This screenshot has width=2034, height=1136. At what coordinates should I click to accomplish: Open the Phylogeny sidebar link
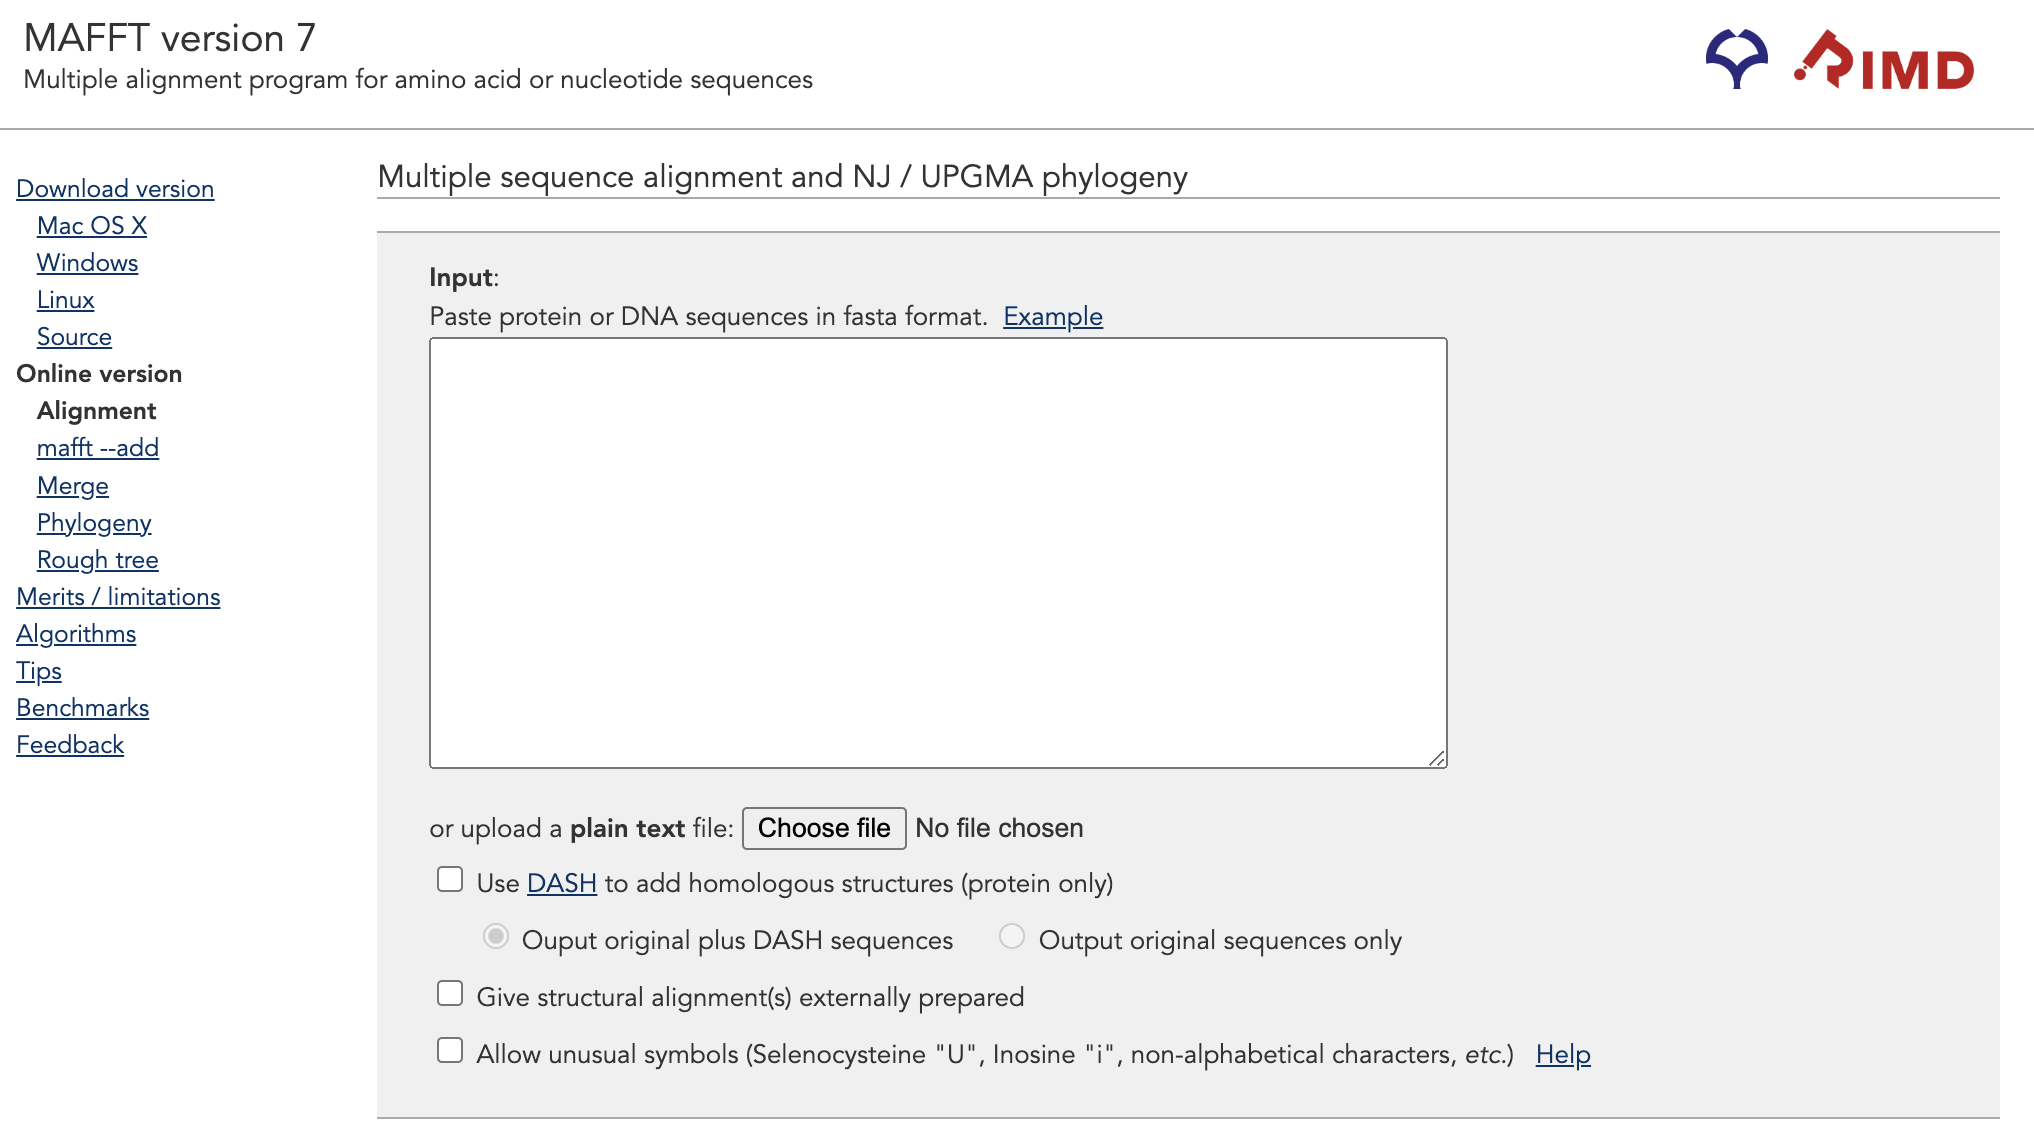(94, 523)
